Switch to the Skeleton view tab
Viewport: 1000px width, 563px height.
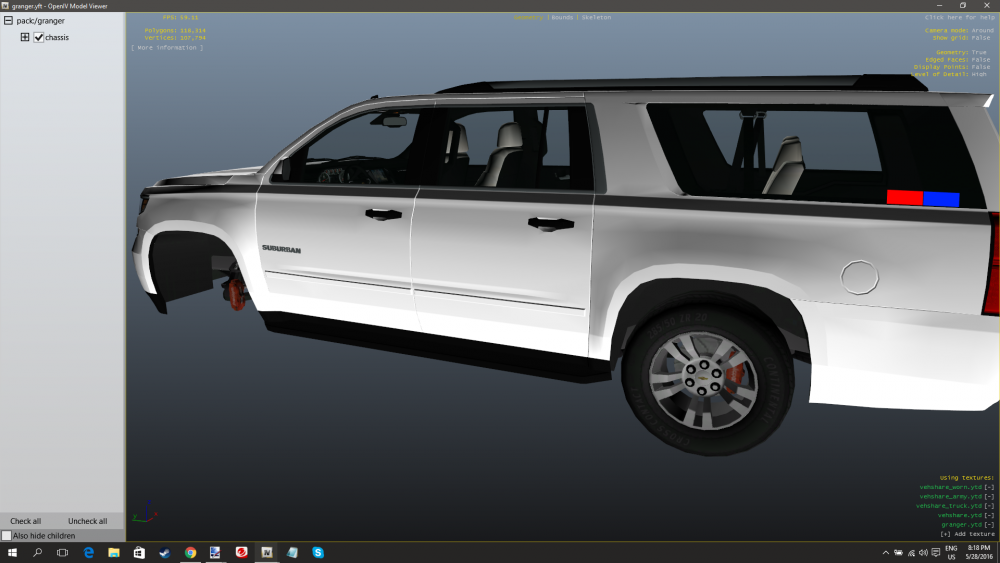click(x=596, y=17)
